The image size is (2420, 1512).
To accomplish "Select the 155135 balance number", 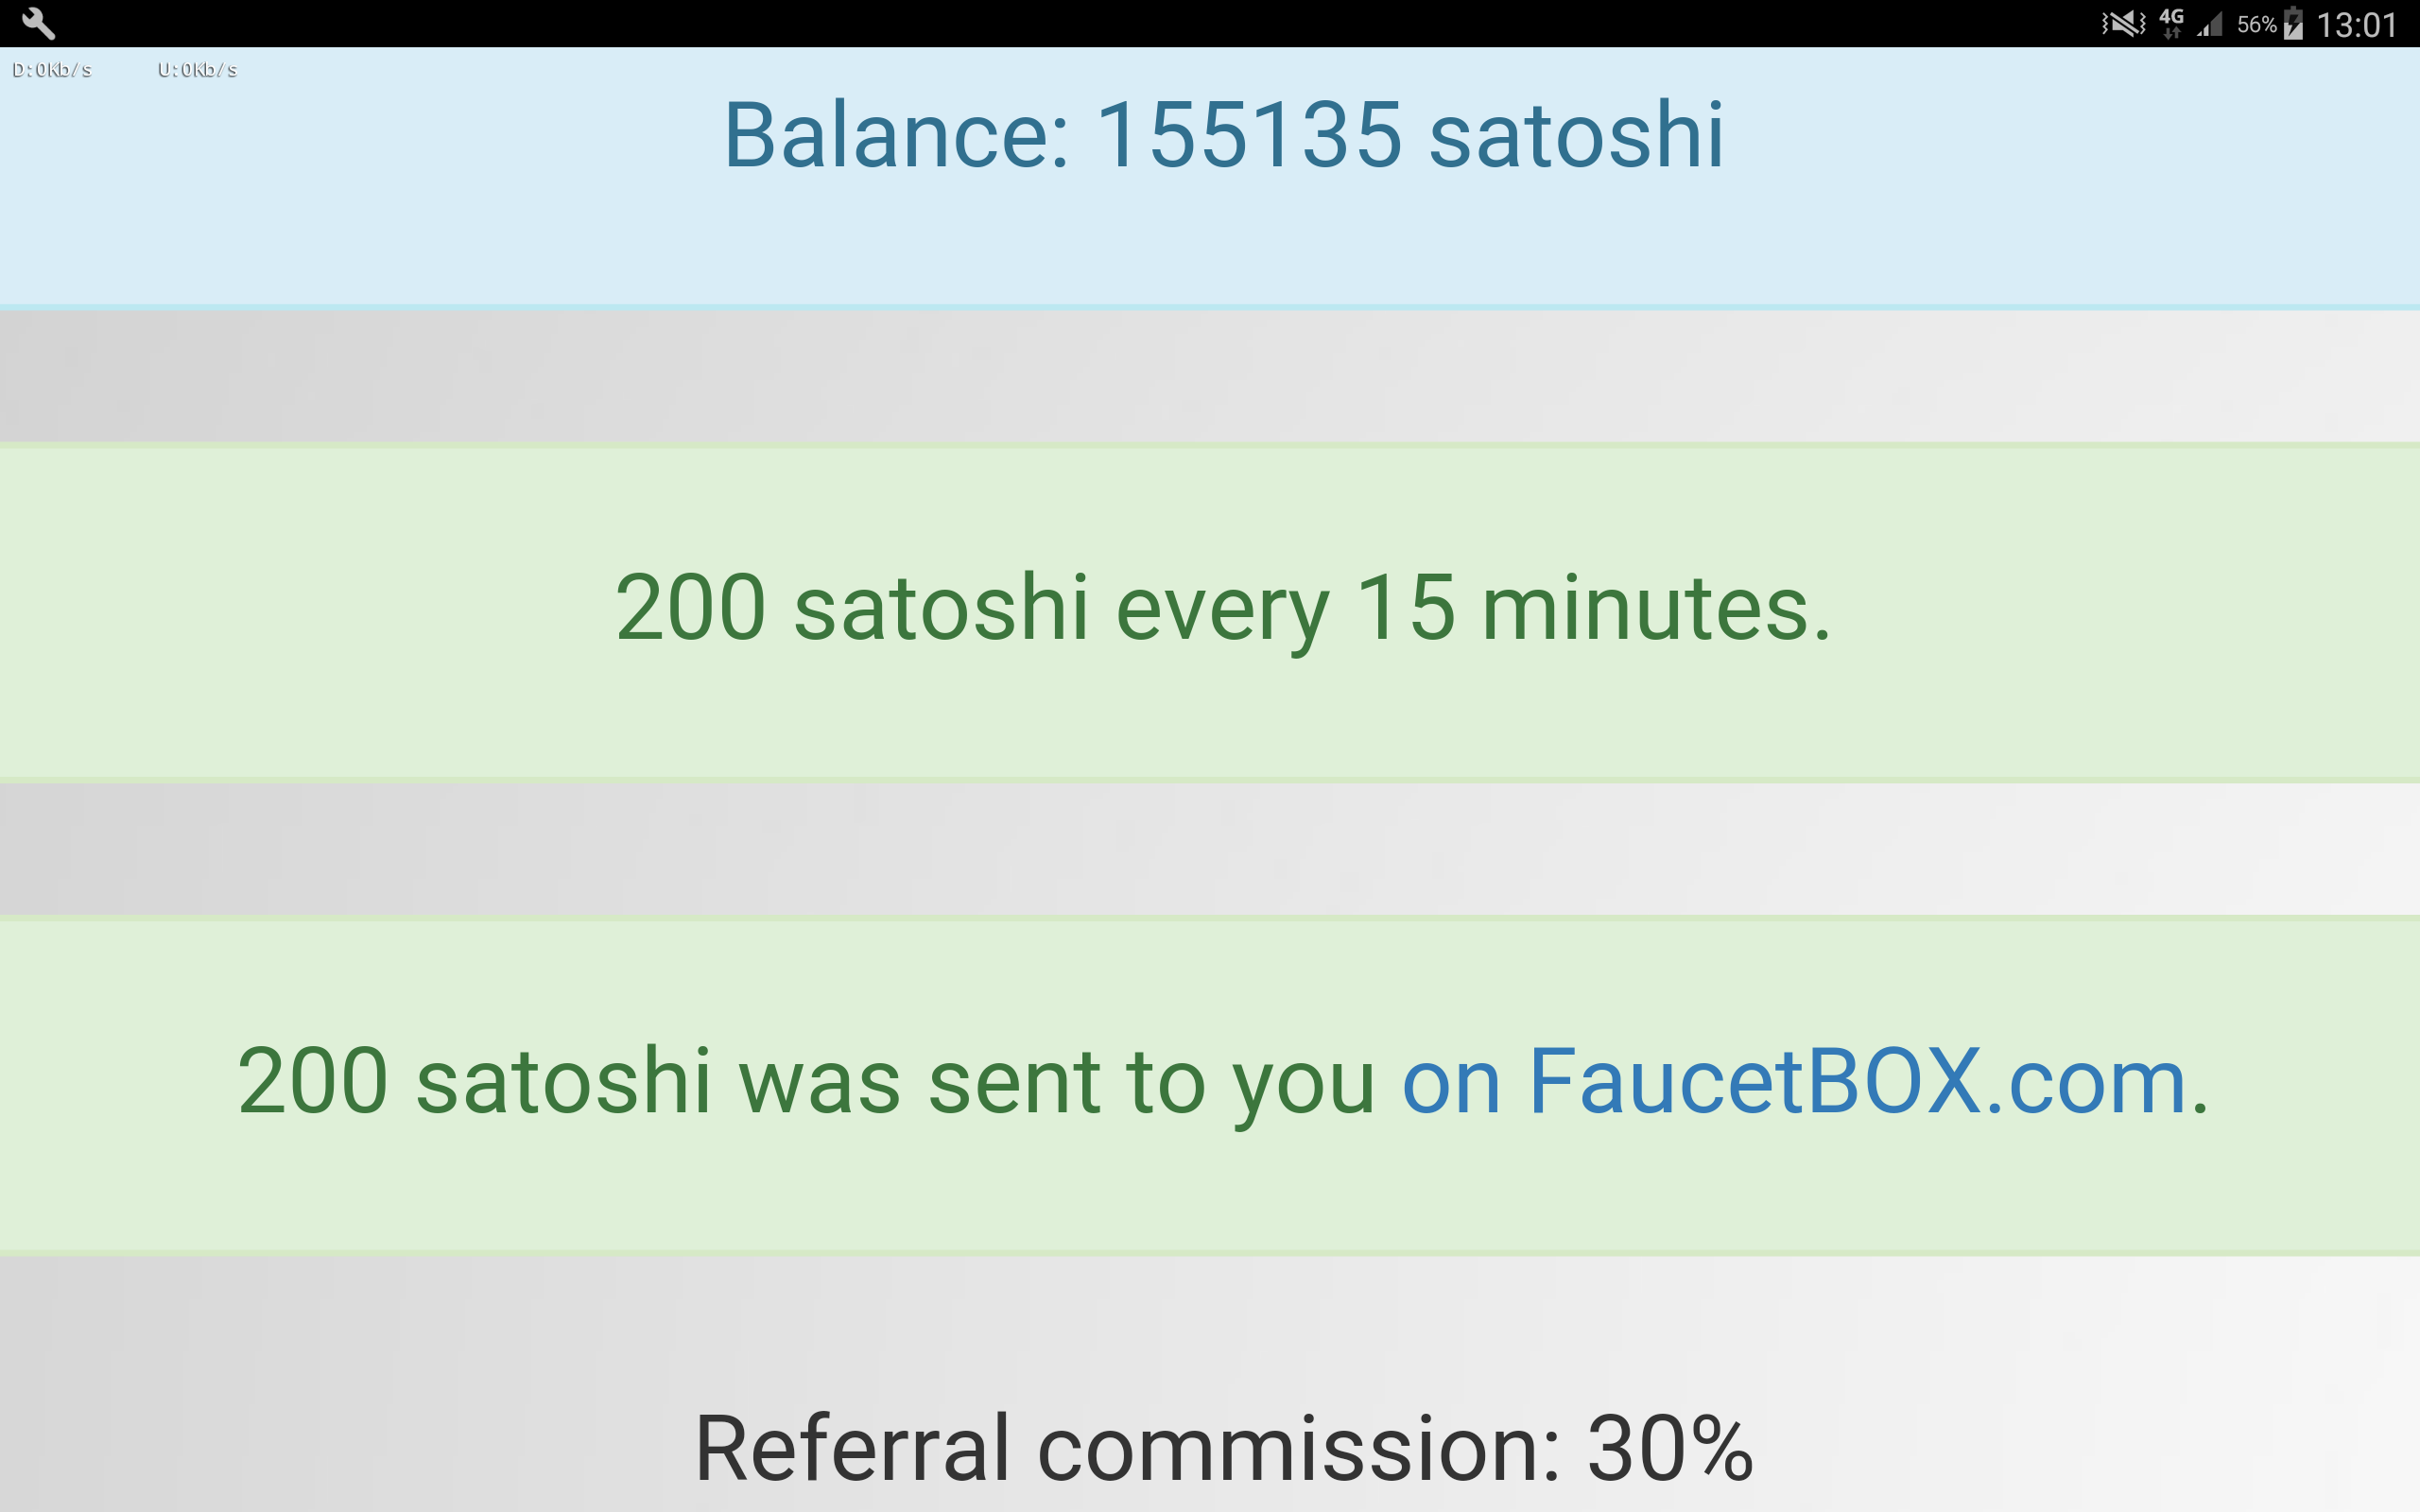I will pos(1249,135).
